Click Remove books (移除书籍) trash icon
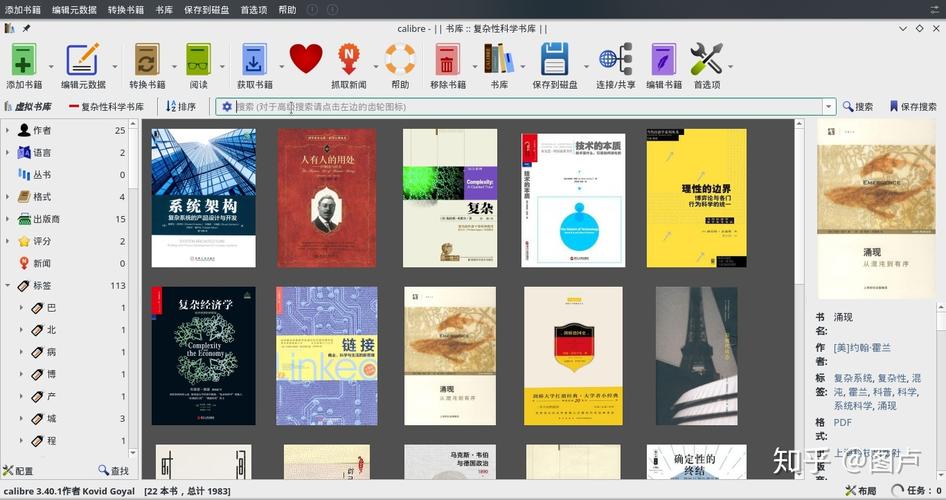The image size is (946, 500). click(x=447, y=59)
